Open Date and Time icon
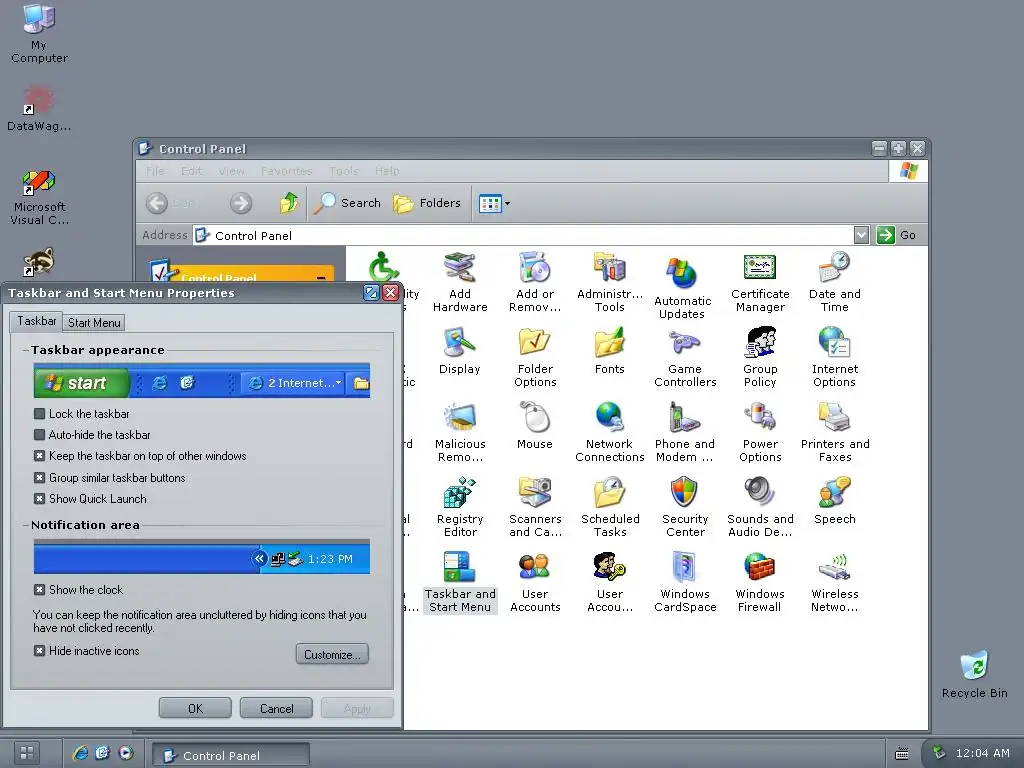The image size is (1024, 768). pyautogui.click(x=835, y=282)
